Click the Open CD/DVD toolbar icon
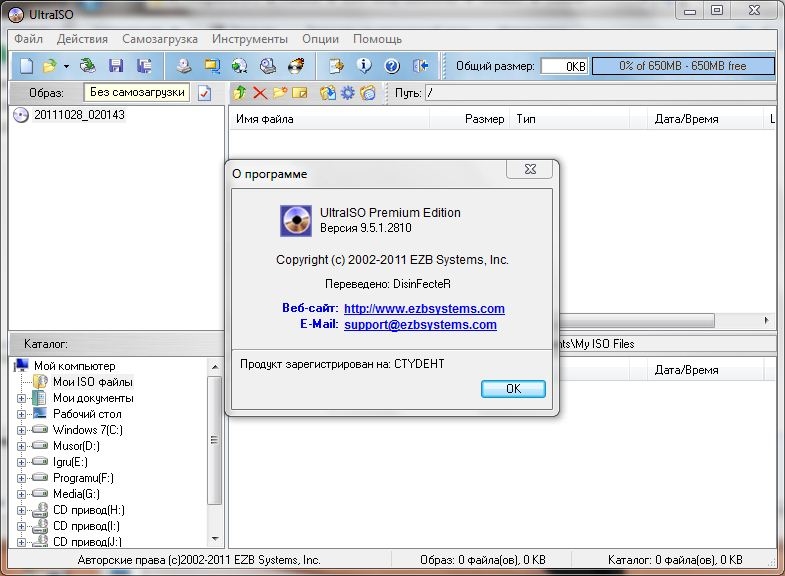Image resolution: width=785 pixels, height=576 pixels. point(89,66)
